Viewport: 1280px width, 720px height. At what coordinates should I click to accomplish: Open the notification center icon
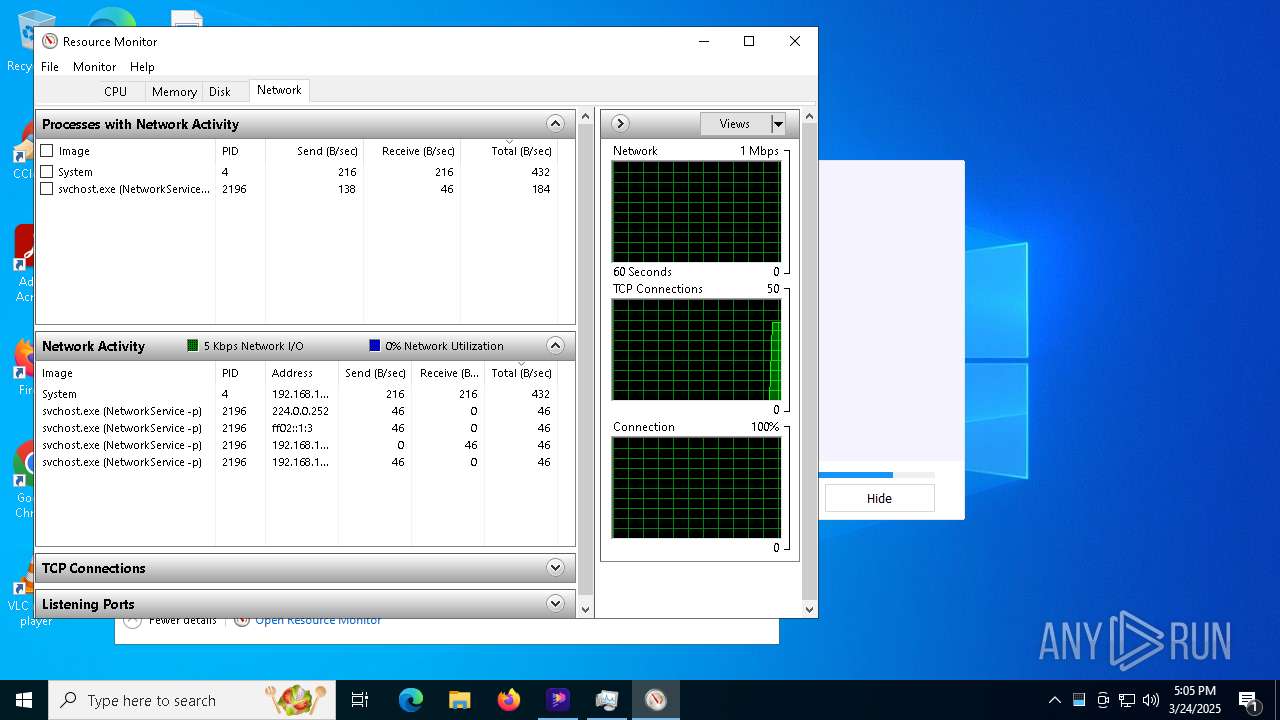pos(1248,700)
